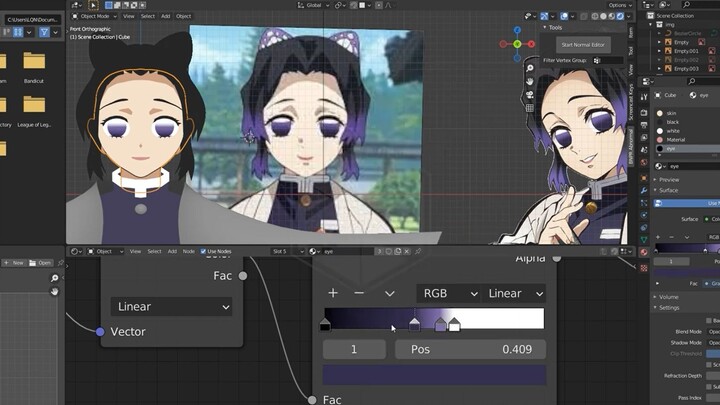Toggle Empty.001 restrict icon in outliner

pyautogui.click(x=711, y=51)
